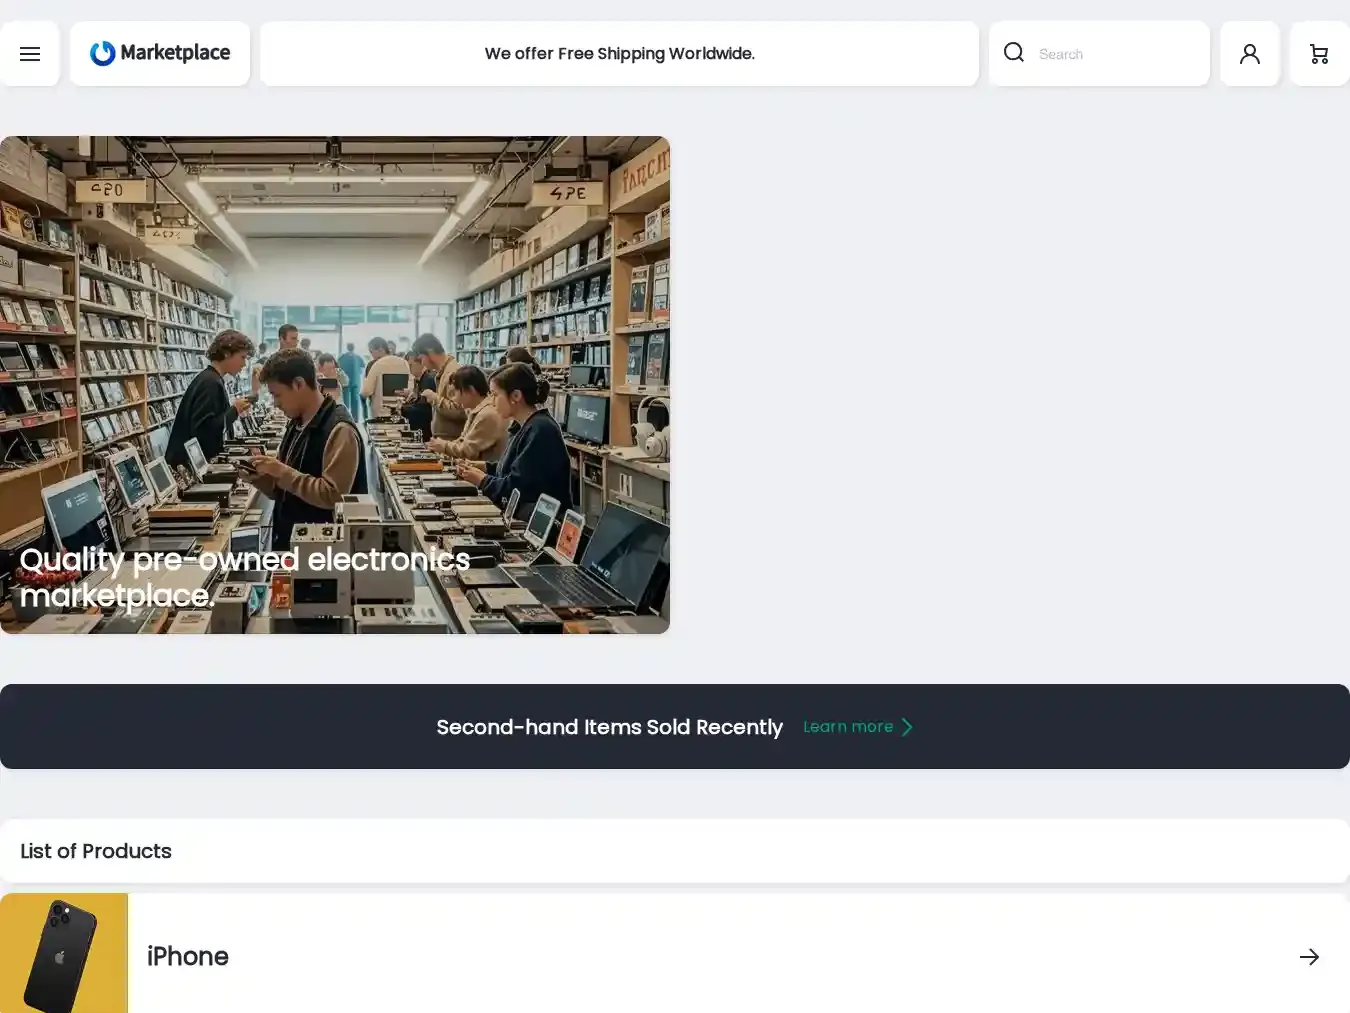This screenshot has width=1350, height=1013.
Task: Open the shopping cart icon
Action: 1320,54
